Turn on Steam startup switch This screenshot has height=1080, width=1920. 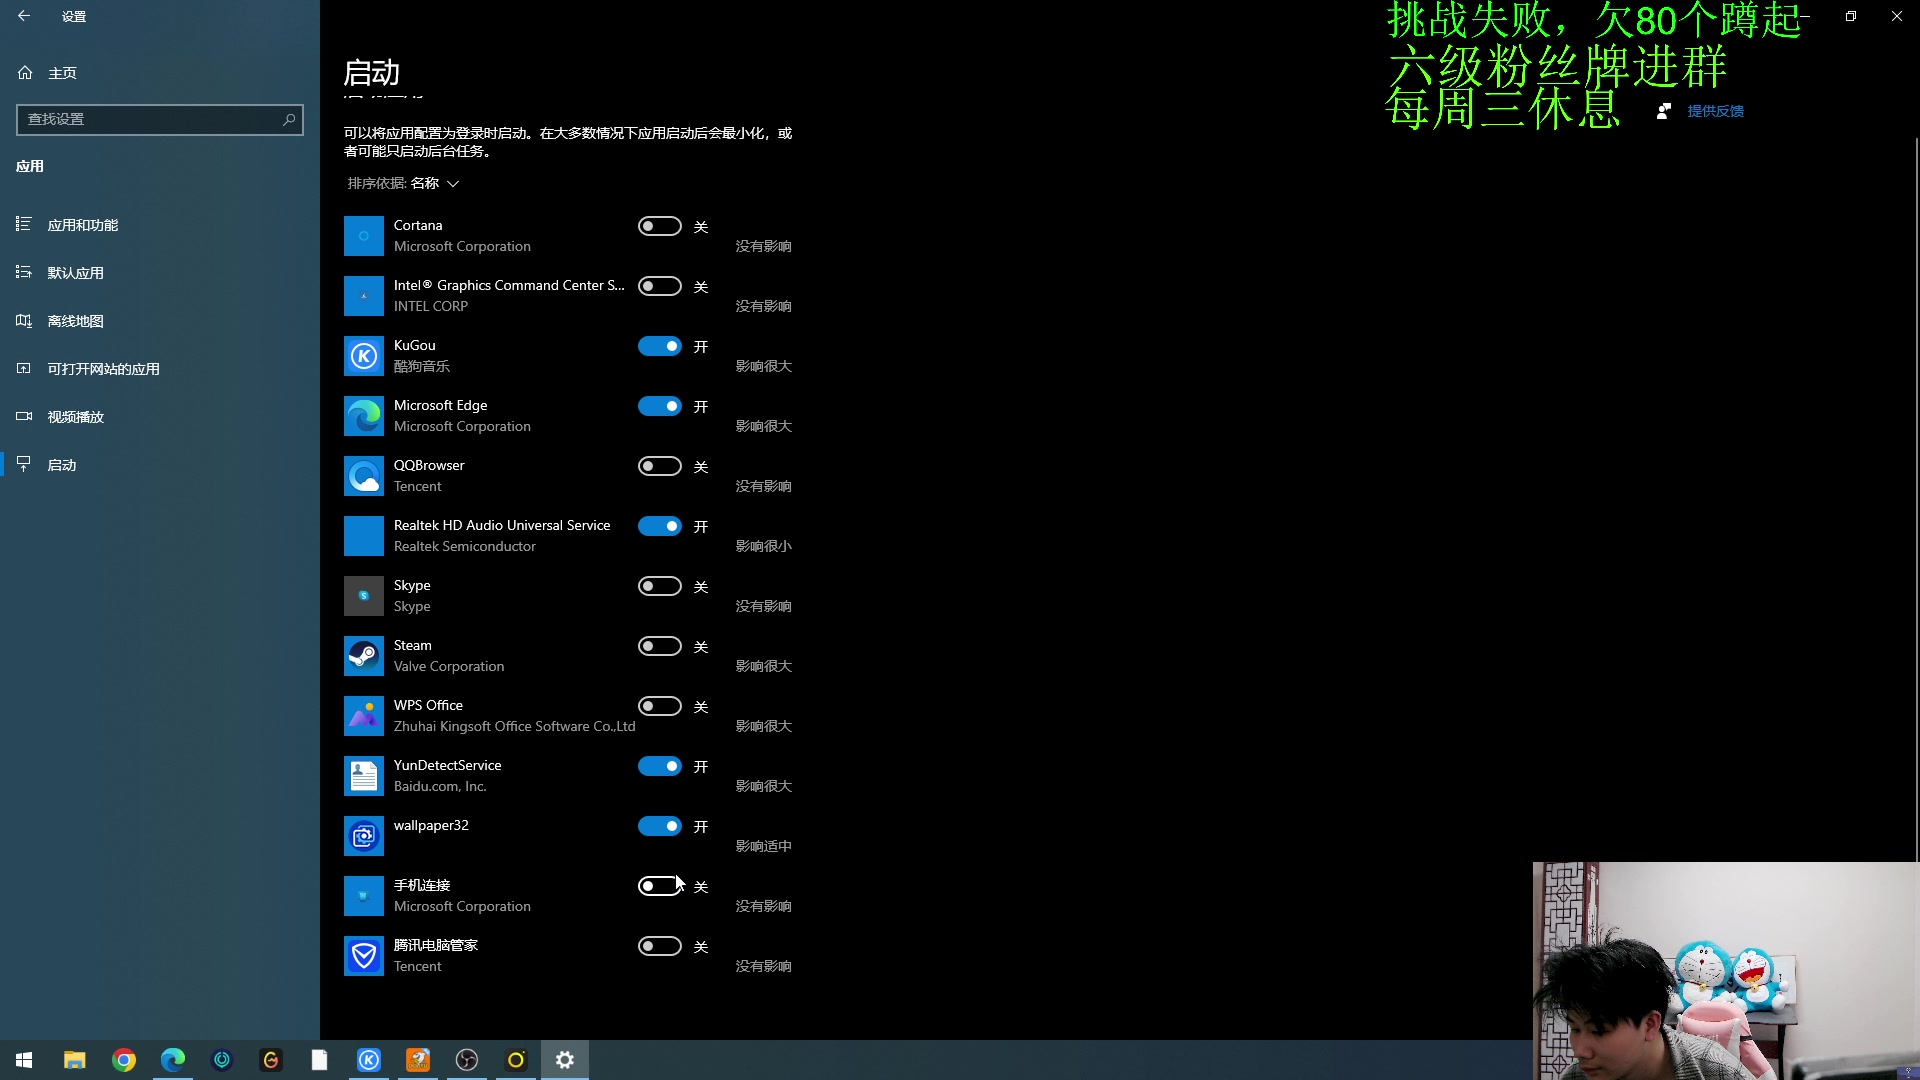pos(660,646)
